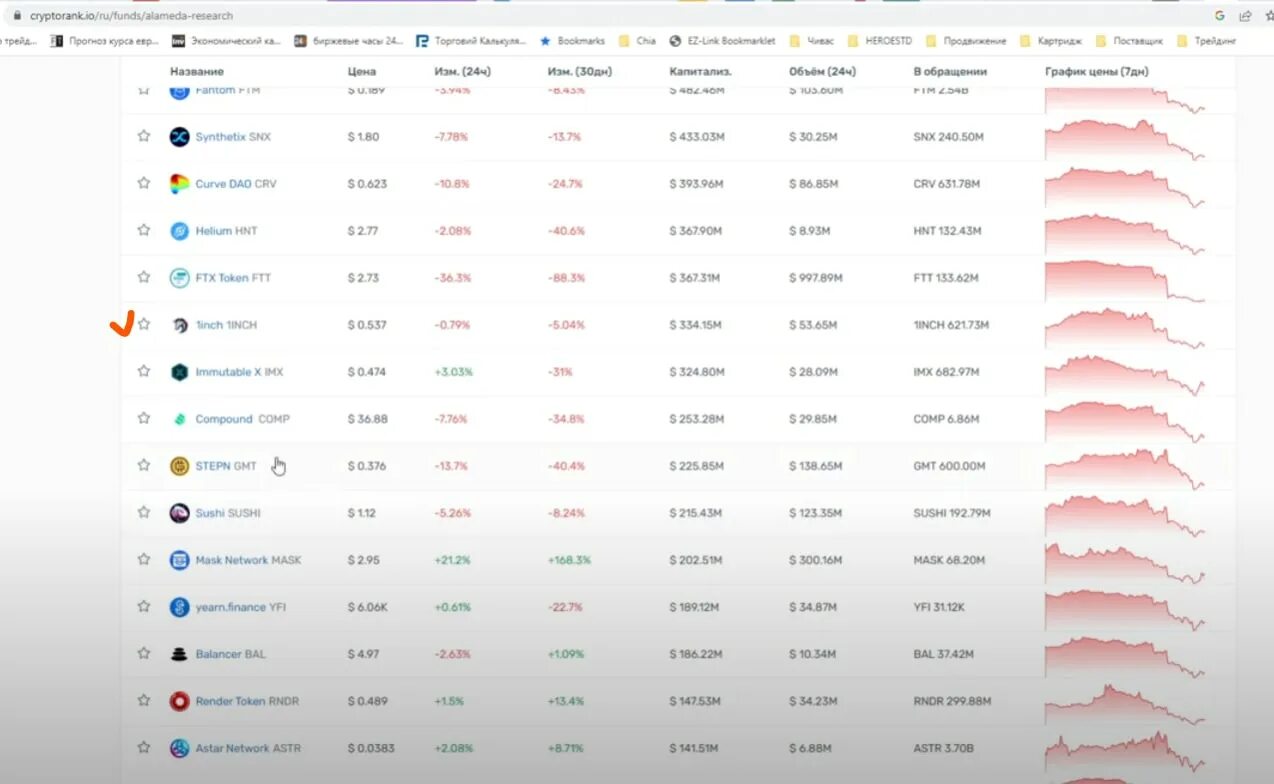Open the HEROESTD bookmarks folder
This screenshot has height=784, width=1274.
[x=880, y=41]
